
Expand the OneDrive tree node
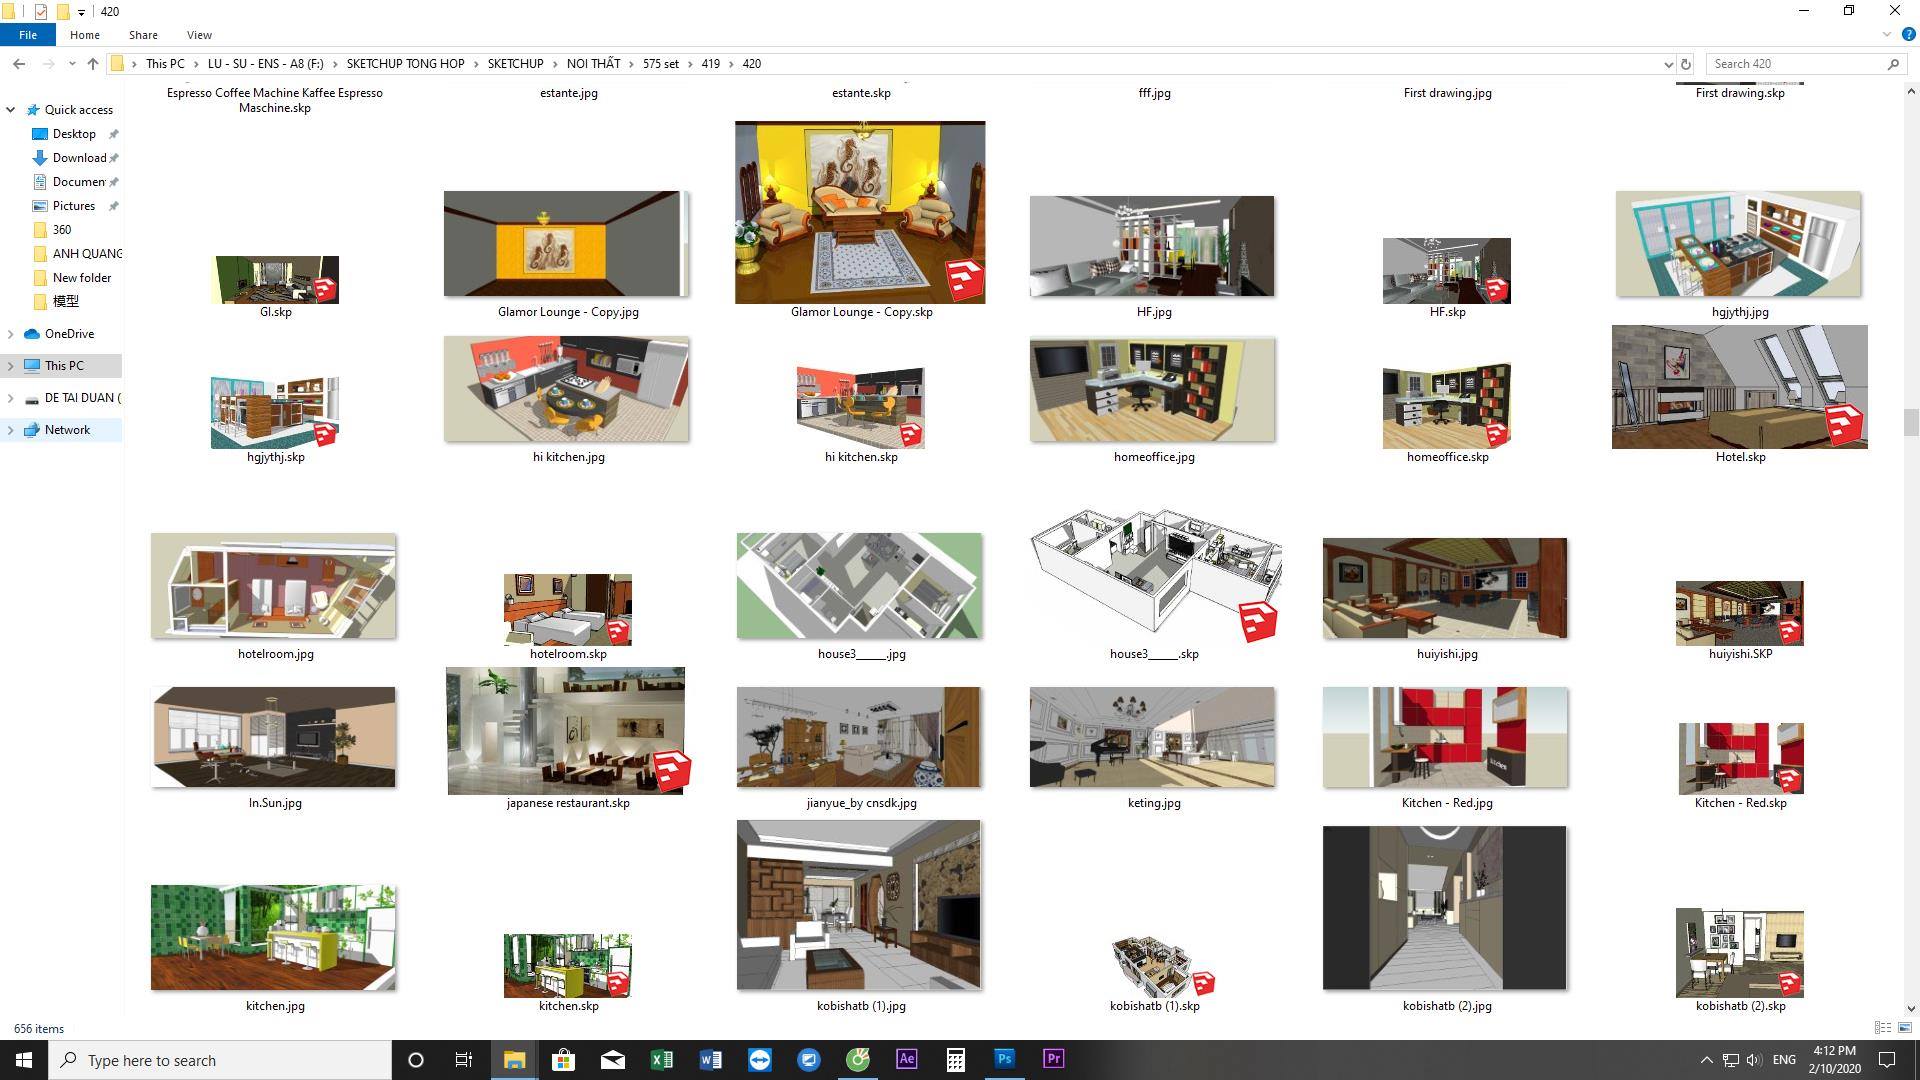click(11, 334)
